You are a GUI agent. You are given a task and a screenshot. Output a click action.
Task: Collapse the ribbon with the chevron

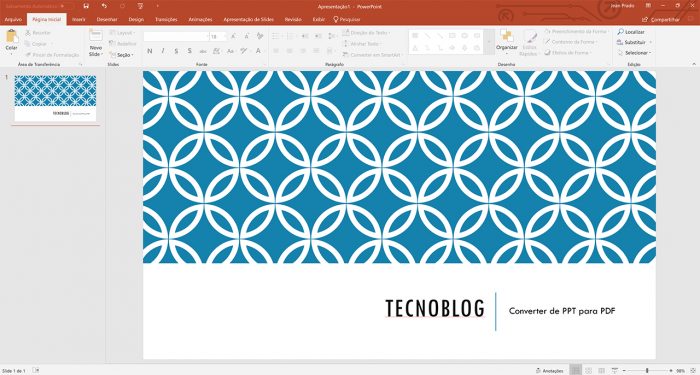pyautogui.click(x=694, y=64)
